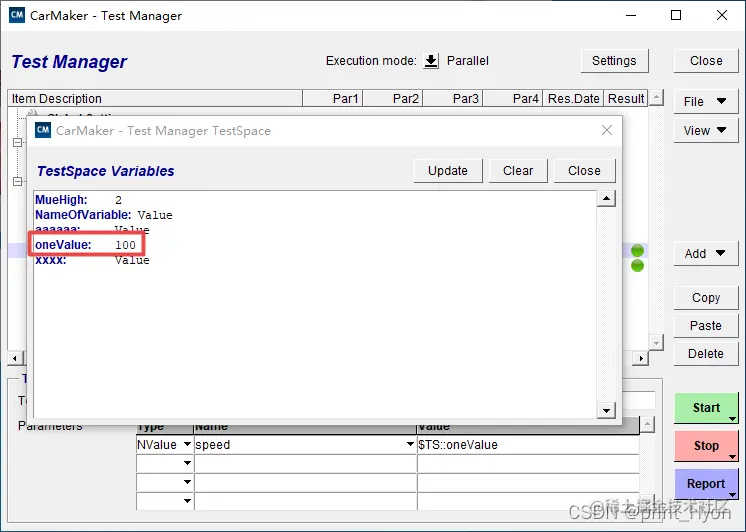Select the NameOfVariable variable line
The width and height of the screenshot is (746, 532).
click(104, 215)
